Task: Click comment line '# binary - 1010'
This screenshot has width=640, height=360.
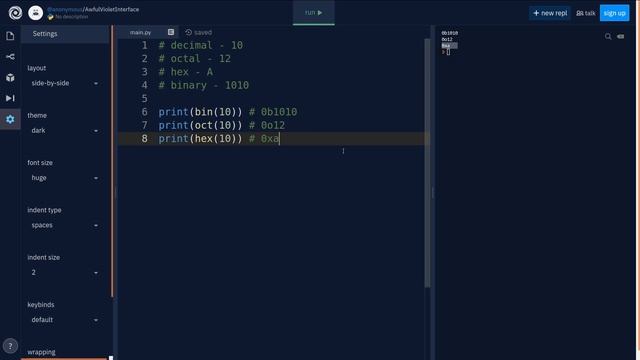Action: click(x=204, y=85)
